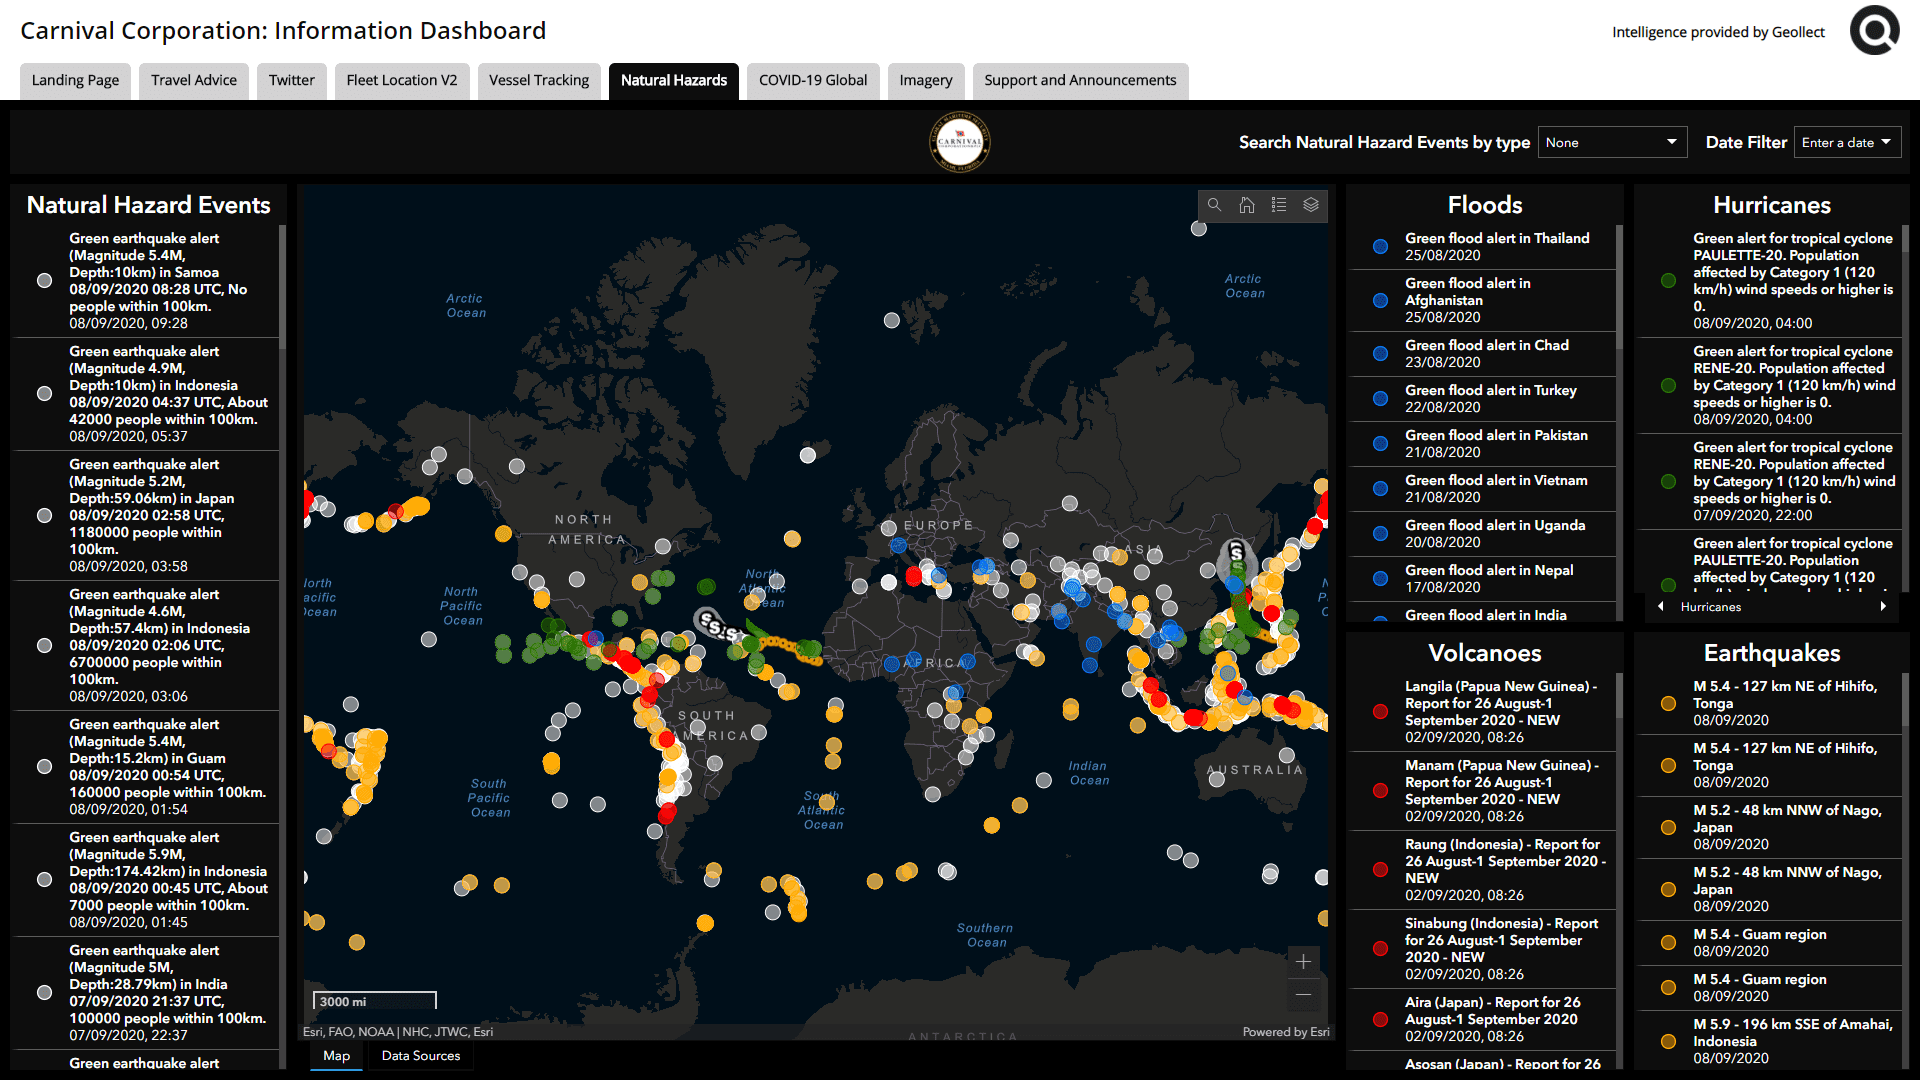Viewport: 1920px width, 1080px height.
Task: Reset map to home extent
Action: 1246,205
